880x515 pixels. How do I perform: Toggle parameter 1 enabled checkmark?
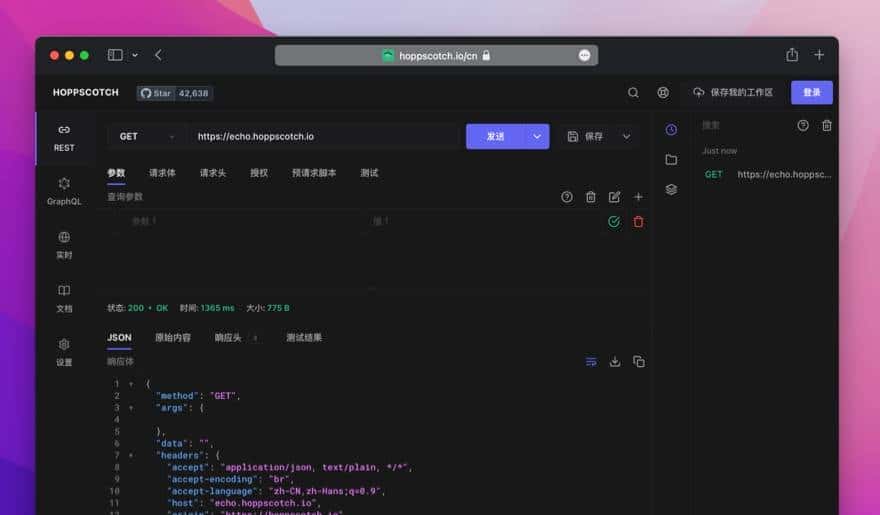pos(614,222)
